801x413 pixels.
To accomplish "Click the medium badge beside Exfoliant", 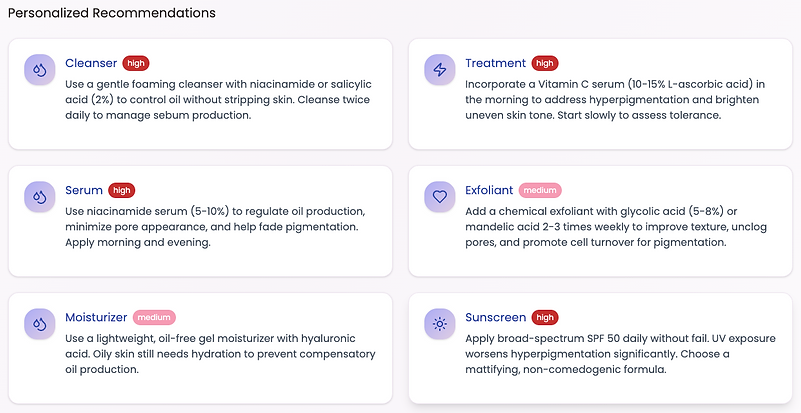I will click(x=540, y=191).
